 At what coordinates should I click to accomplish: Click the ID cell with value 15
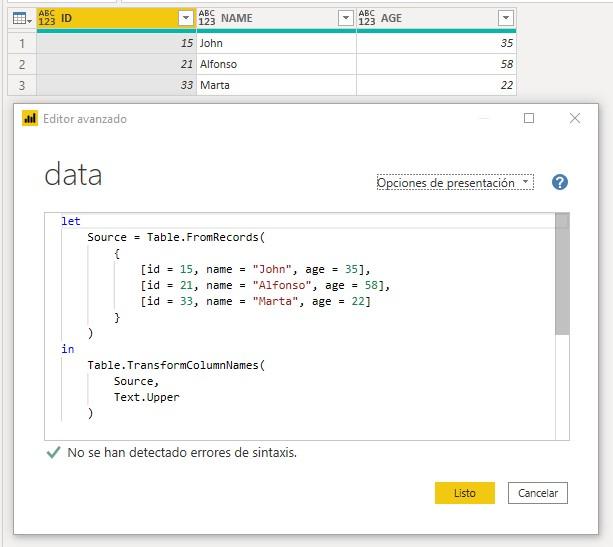coord(116,43)
